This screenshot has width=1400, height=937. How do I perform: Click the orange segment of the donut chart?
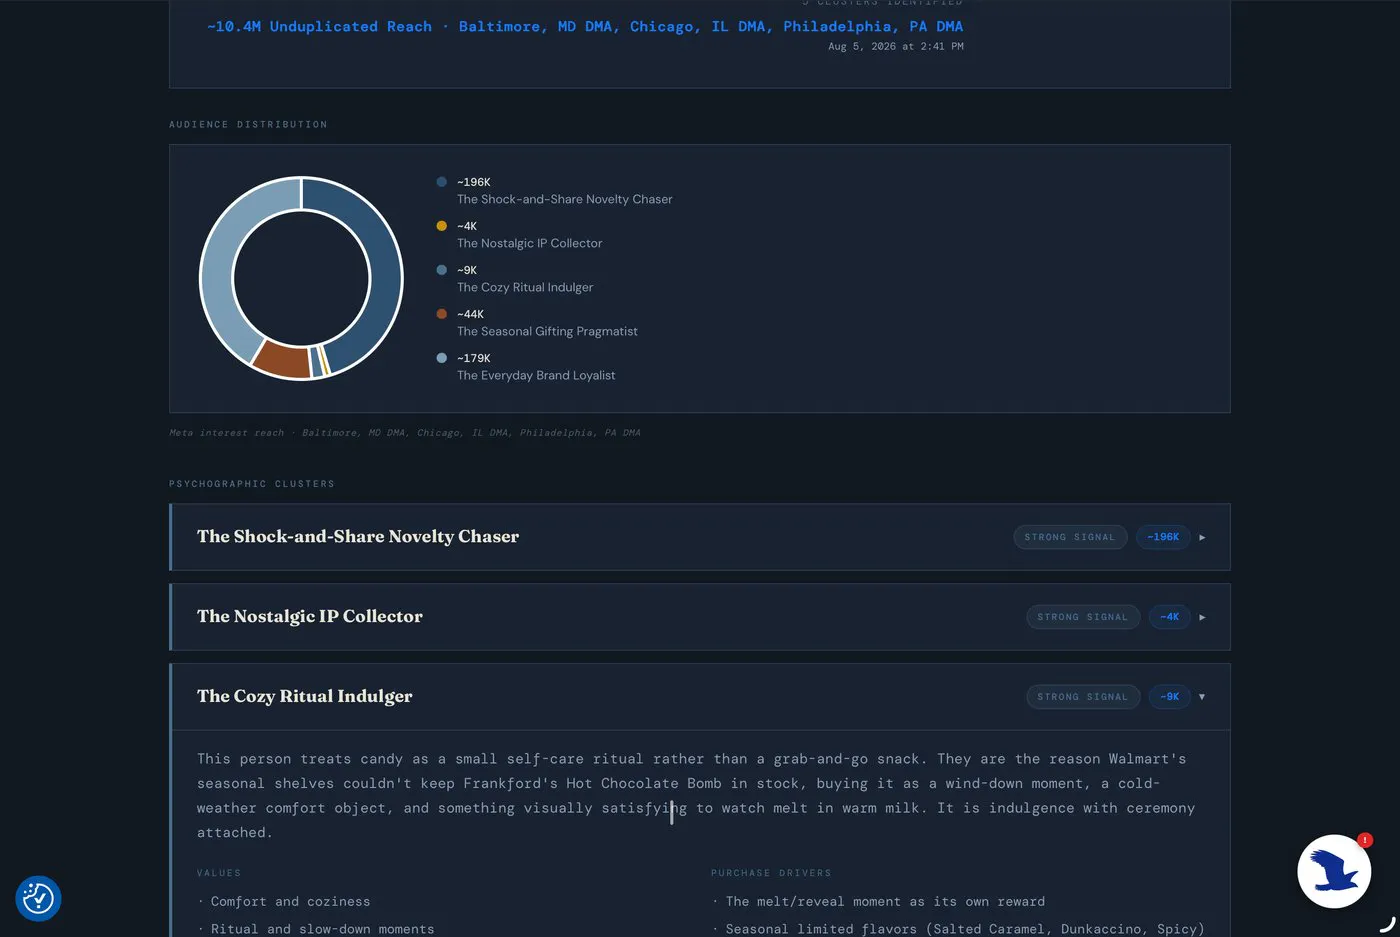click(x=283, y=360)
